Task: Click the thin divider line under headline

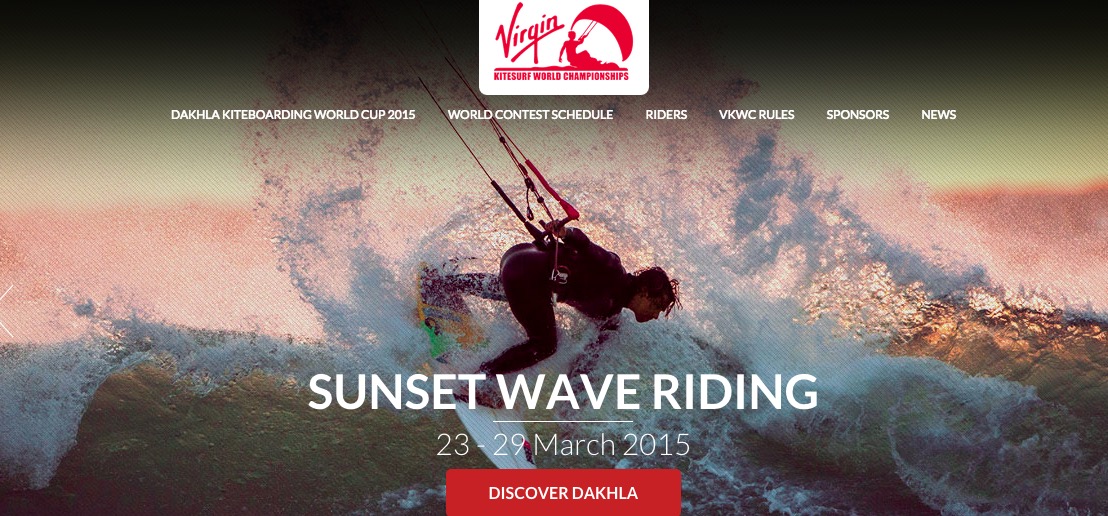Action: coord(562,422)
